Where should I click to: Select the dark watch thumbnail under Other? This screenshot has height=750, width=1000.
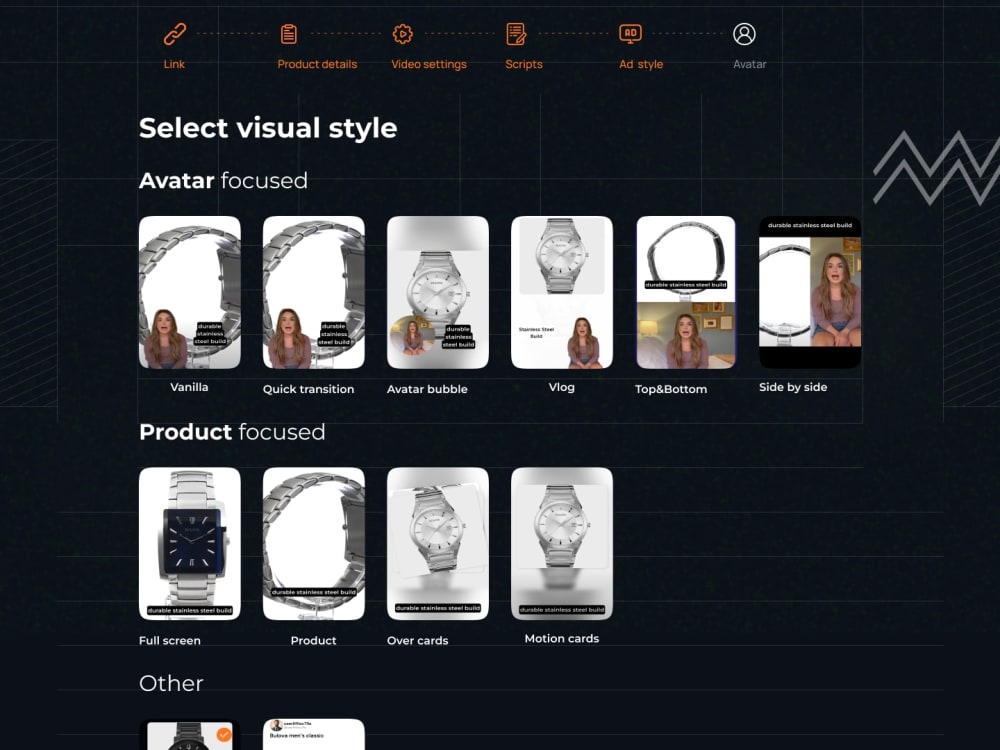[190, 735]
